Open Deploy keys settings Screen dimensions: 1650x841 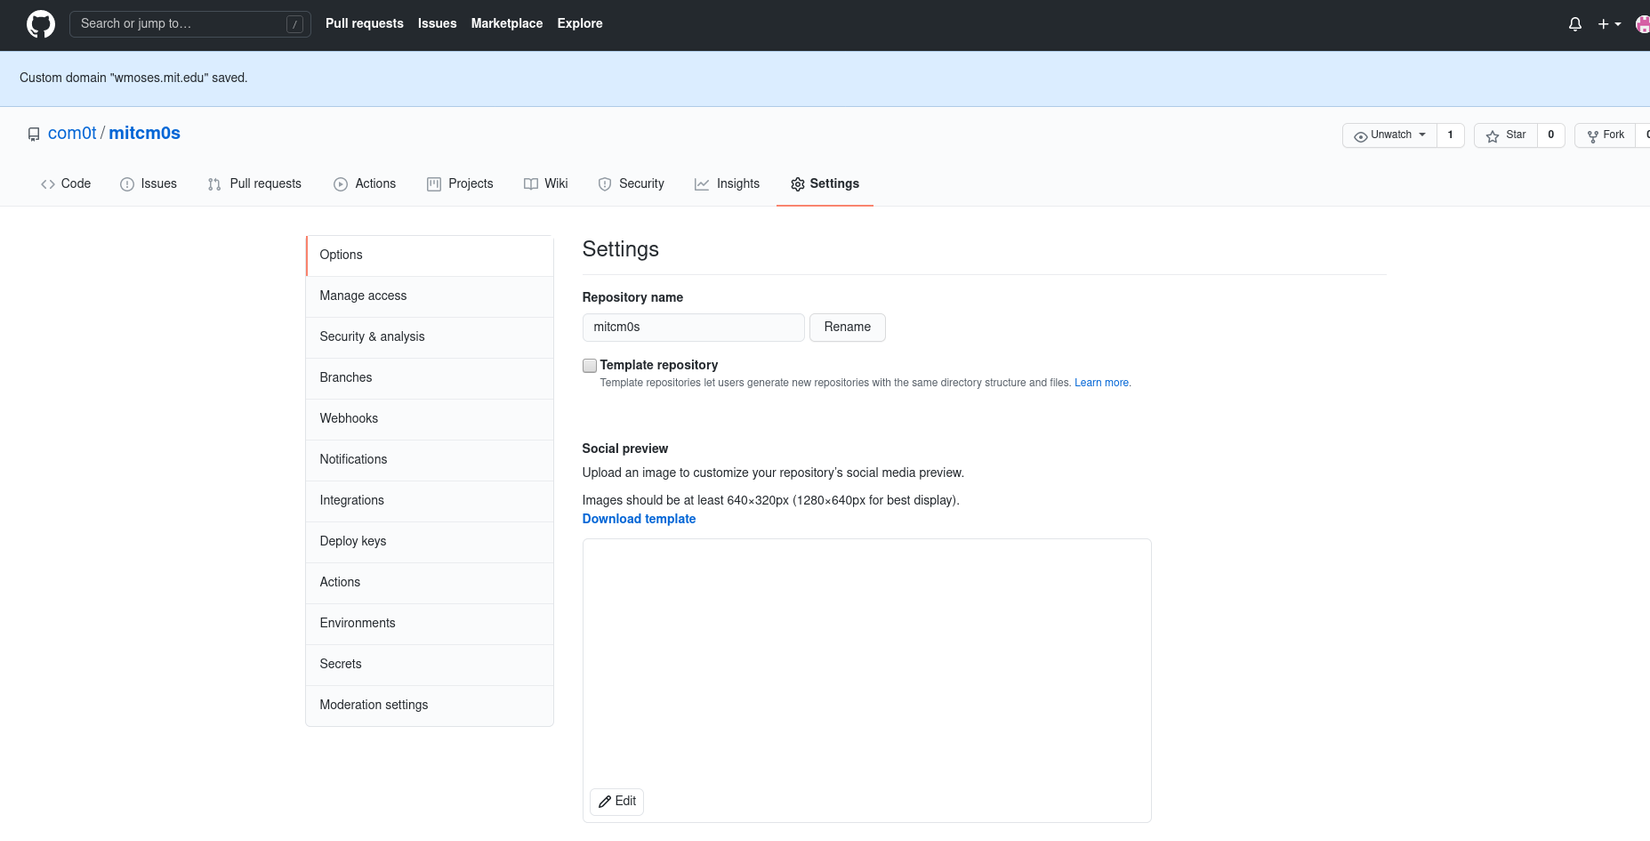point(430,543)
